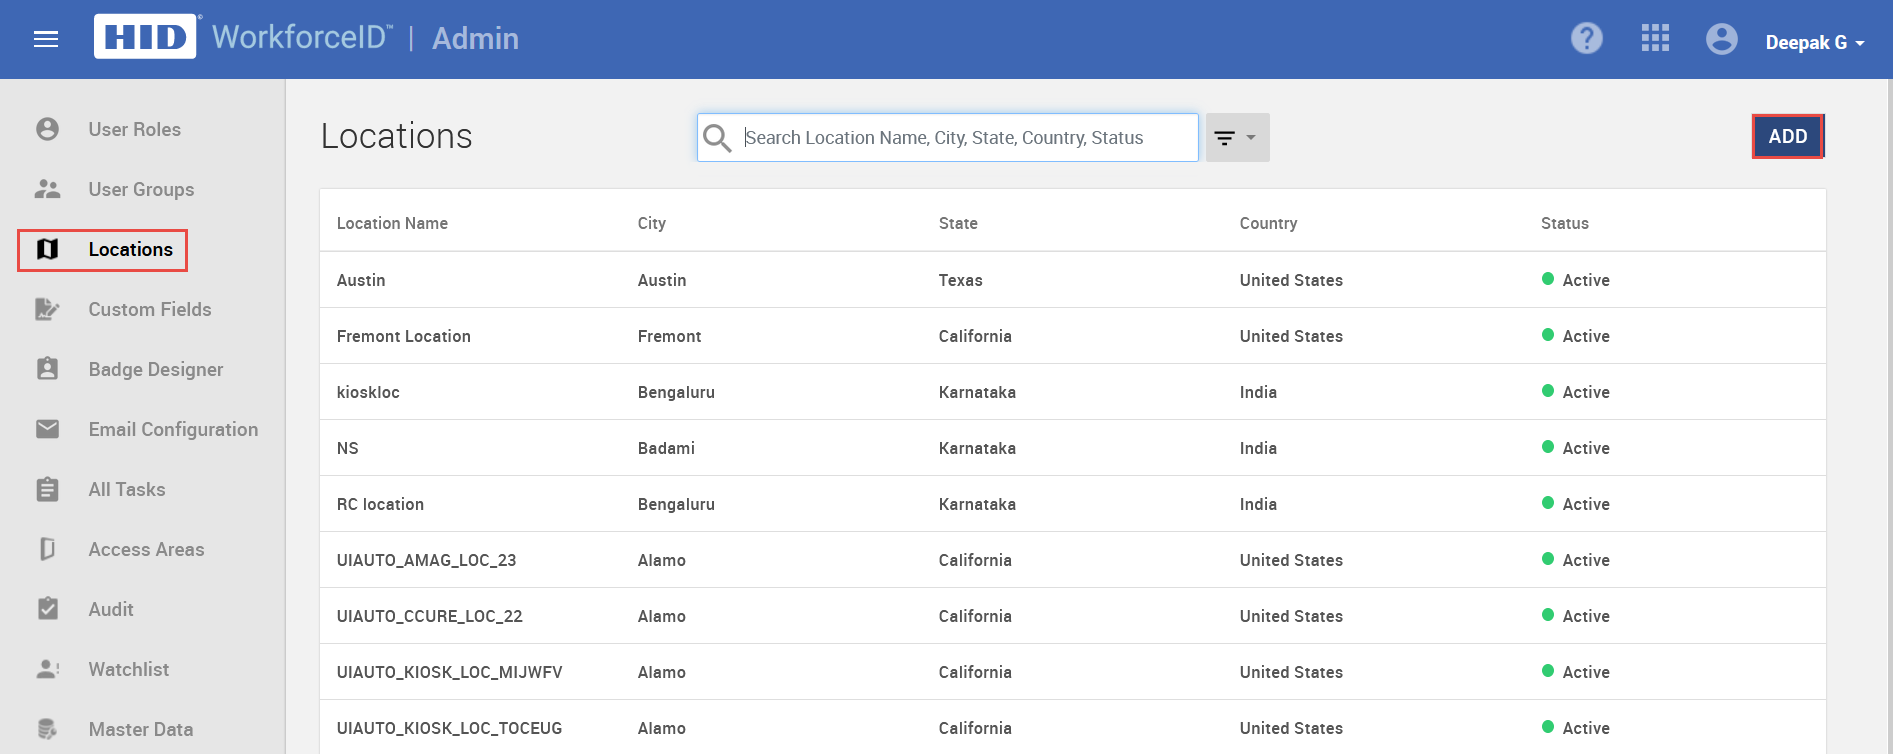Expand the Deepak G account dropdown
Screen dimensions: 1893x754
point(1814,42)
